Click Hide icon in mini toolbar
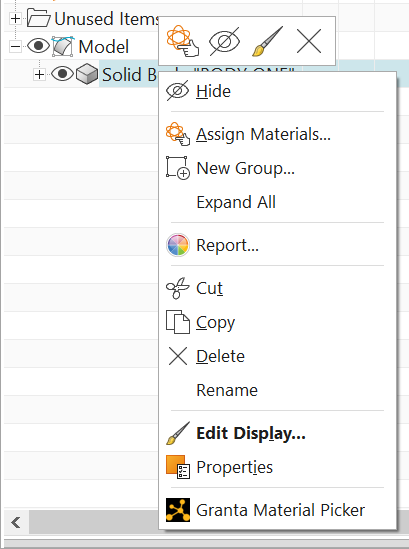 click(224, 41)
